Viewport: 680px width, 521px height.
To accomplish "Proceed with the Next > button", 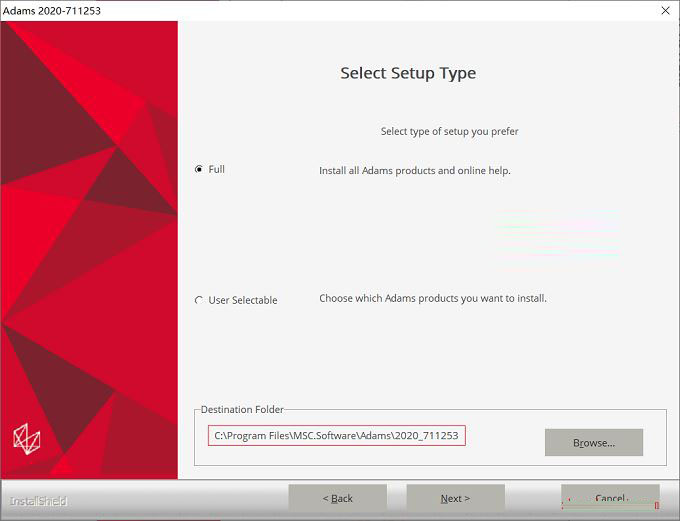I will tap(455, 498).
